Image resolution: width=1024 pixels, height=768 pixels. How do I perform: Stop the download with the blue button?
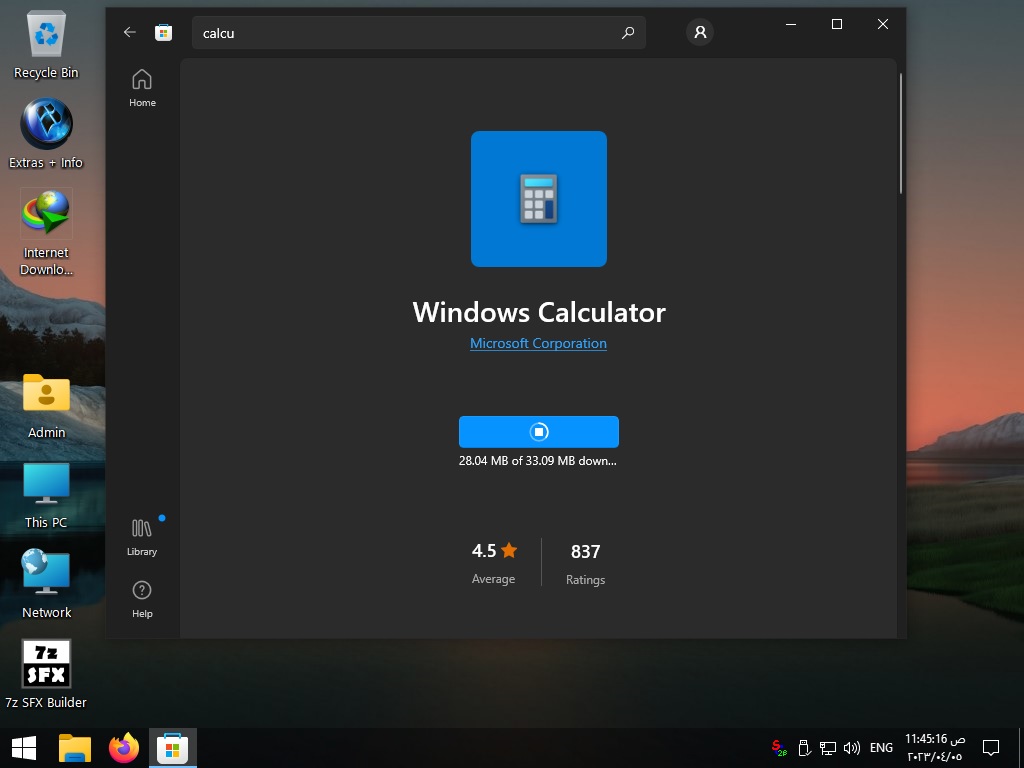point(539,432)
